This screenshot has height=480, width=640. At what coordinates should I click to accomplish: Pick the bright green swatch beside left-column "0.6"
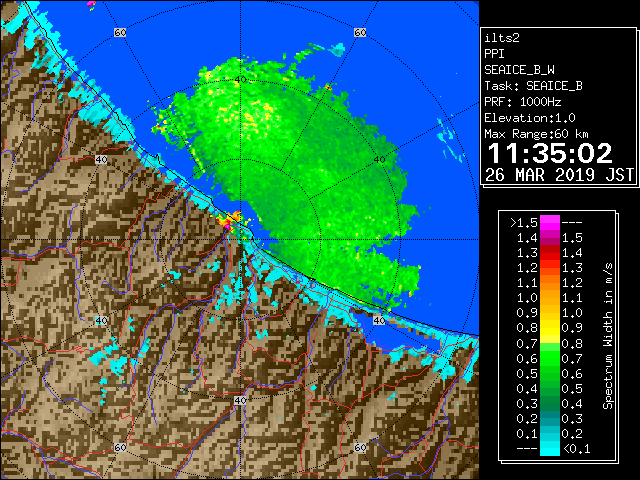(x=550, y=358)
